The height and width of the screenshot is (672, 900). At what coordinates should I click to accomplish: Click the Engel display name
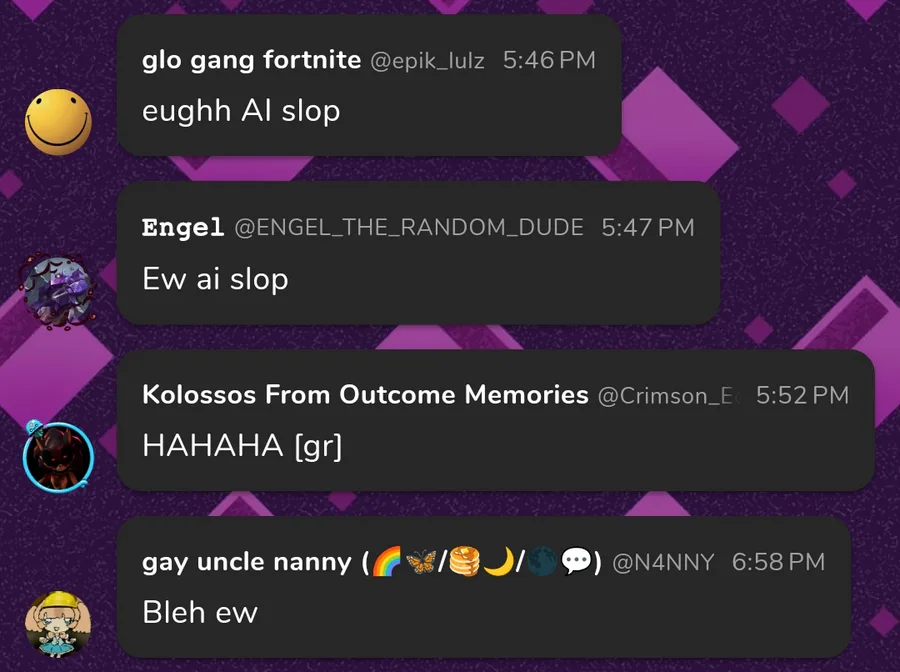click(x=183, y=227)
